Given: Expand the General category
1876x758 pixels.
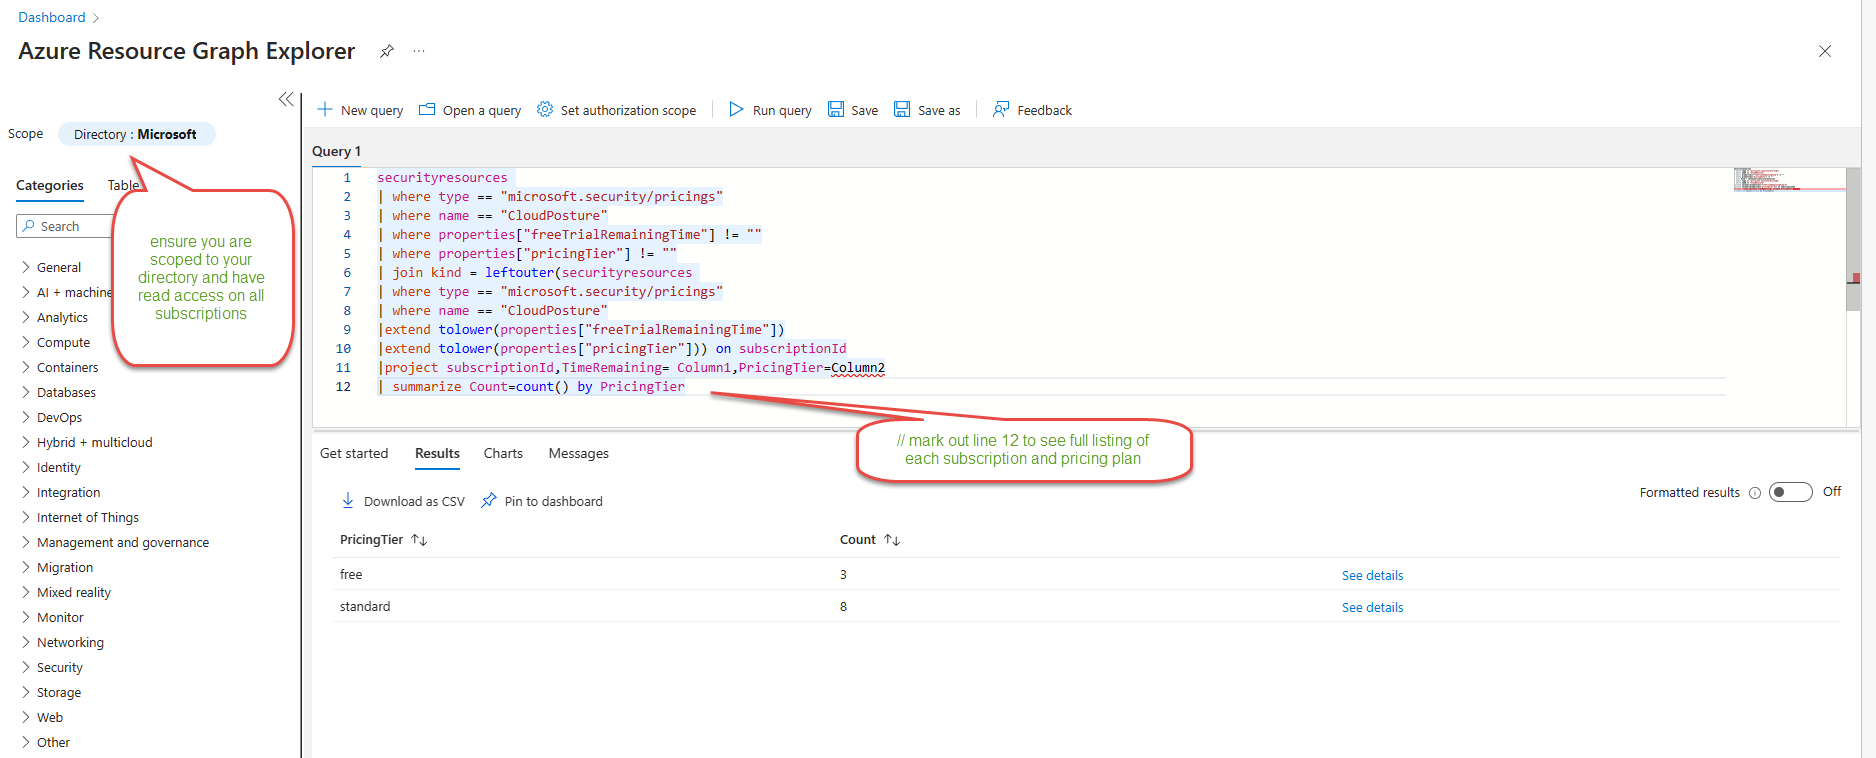Looking at the screenshot, I should 26,267.
